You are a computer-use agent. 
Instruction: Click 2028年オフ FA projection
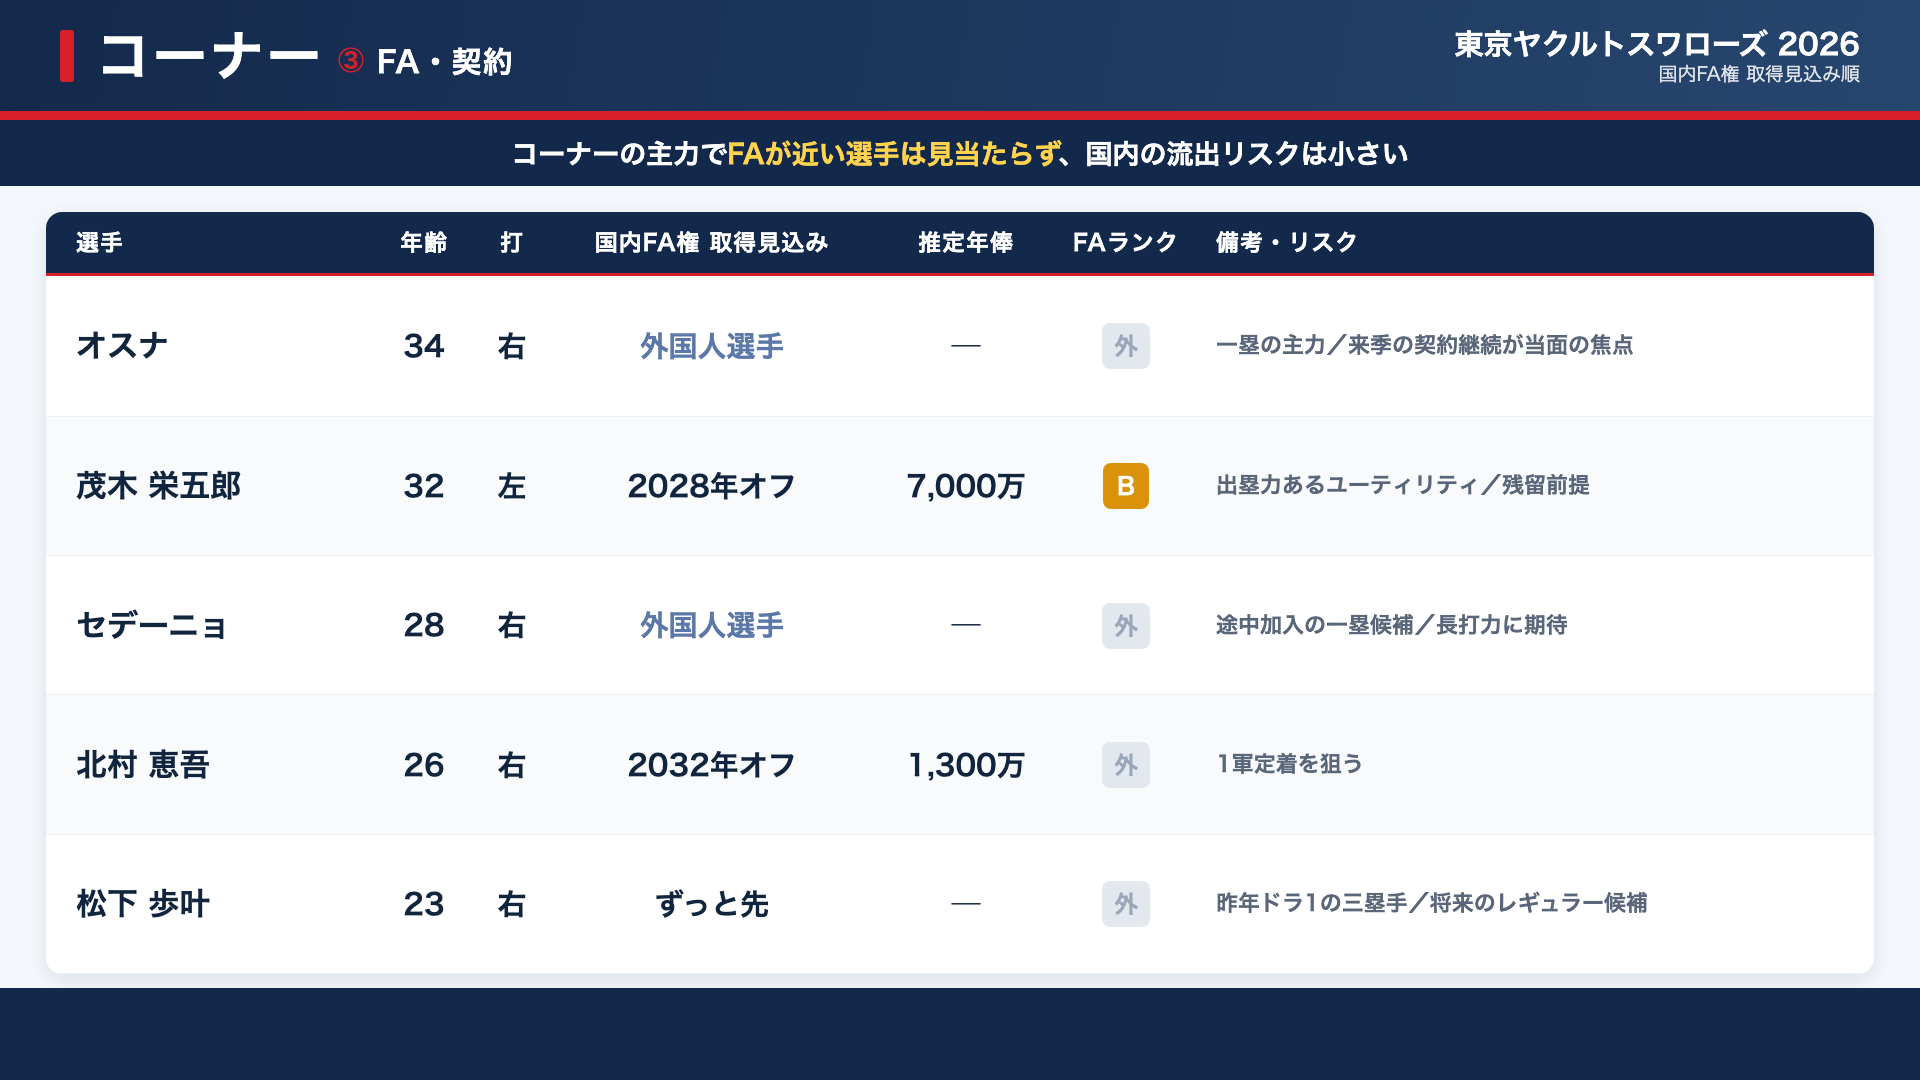[x=711, y=486]
